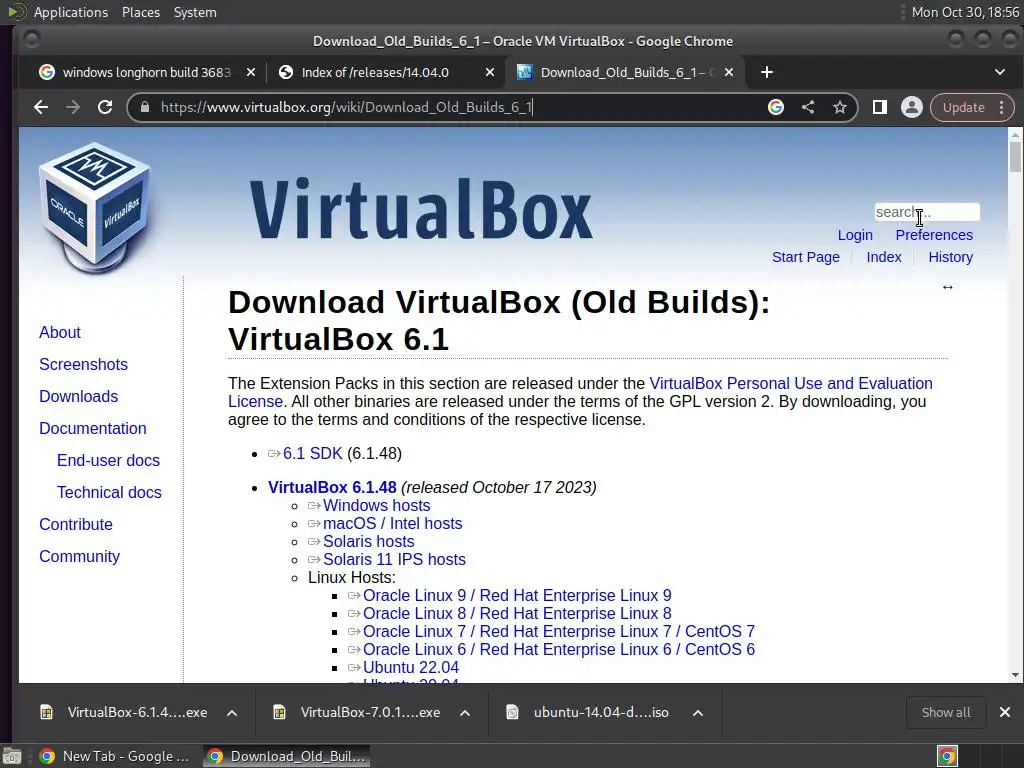Screen dimensions: 1024x768
Task: Click the forward navigation arrow
Action: (72, 107)
